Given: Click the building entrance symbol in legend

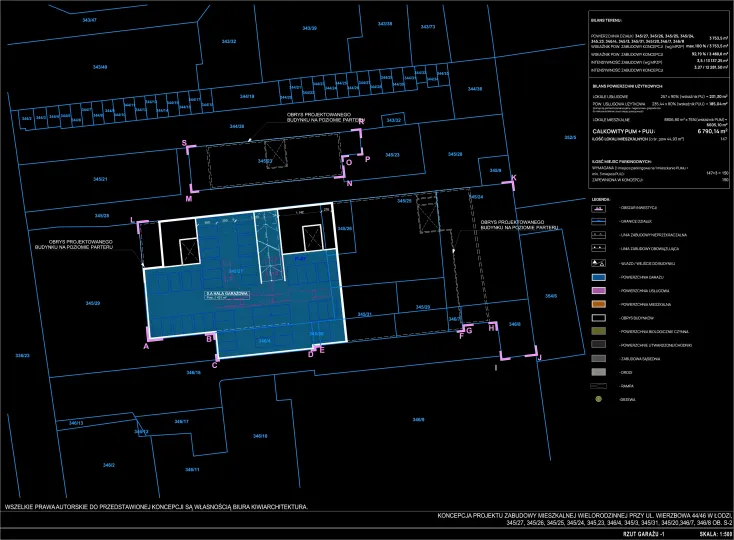Looking at the screenshot, I should click(x=600, y=262).
